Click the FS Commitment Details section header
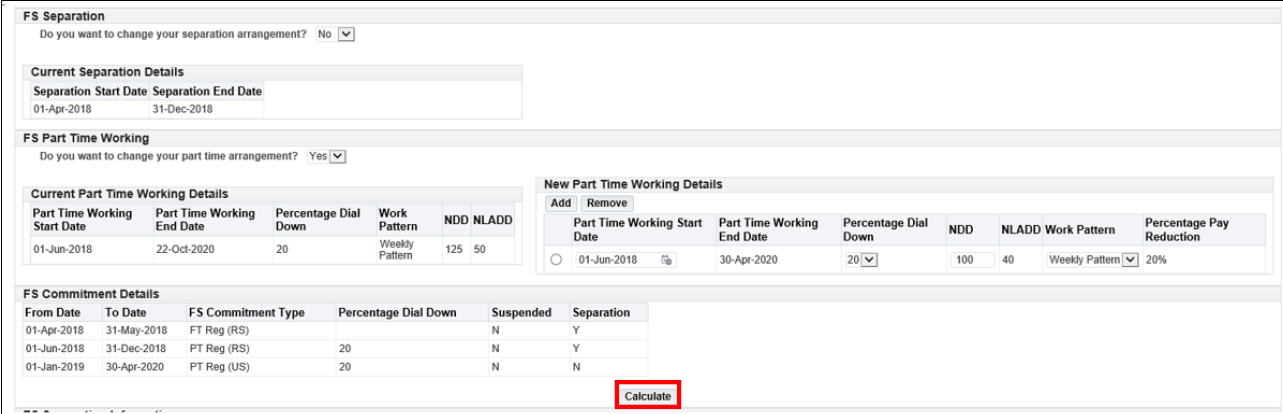Viewport: 1283px width, 414px height. [91, 294]
